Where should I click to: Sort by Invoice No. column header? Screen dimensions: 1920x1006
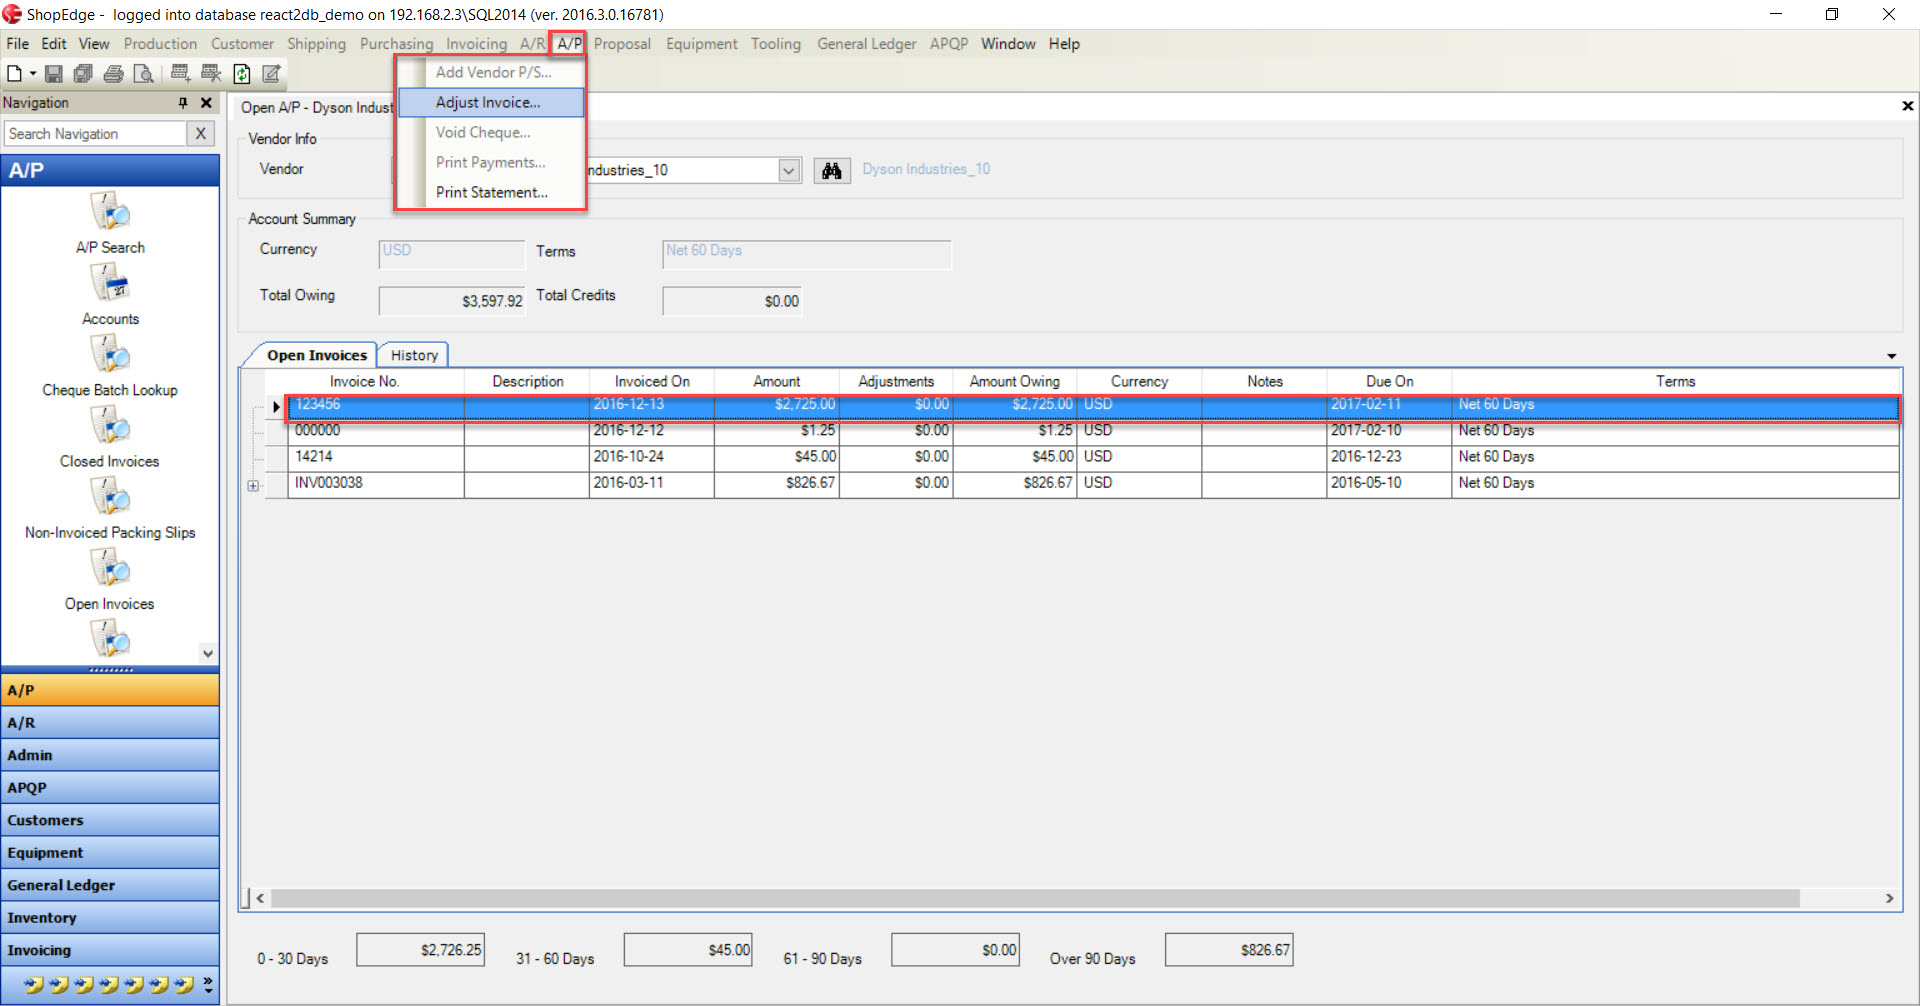364,381
